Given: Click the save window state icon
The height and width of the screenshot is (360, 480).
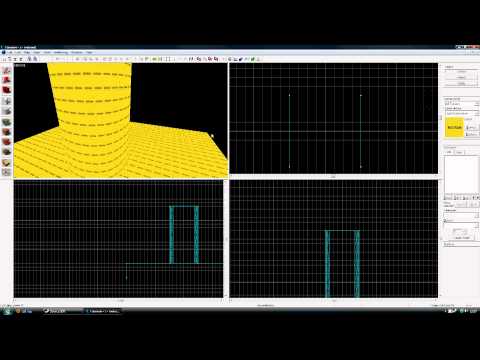Looking at the screenshot, I should 35,59.
